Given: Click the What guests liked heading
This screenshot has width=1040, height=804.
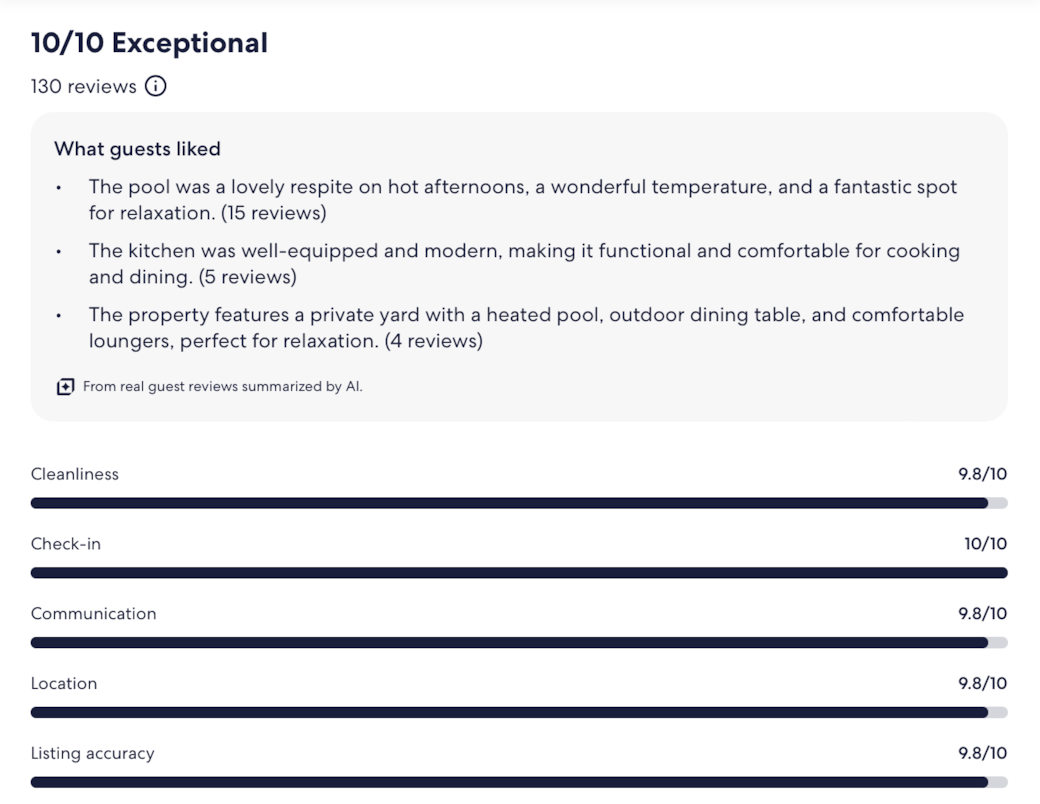Looking at the screenshot, I should point(137,149).
